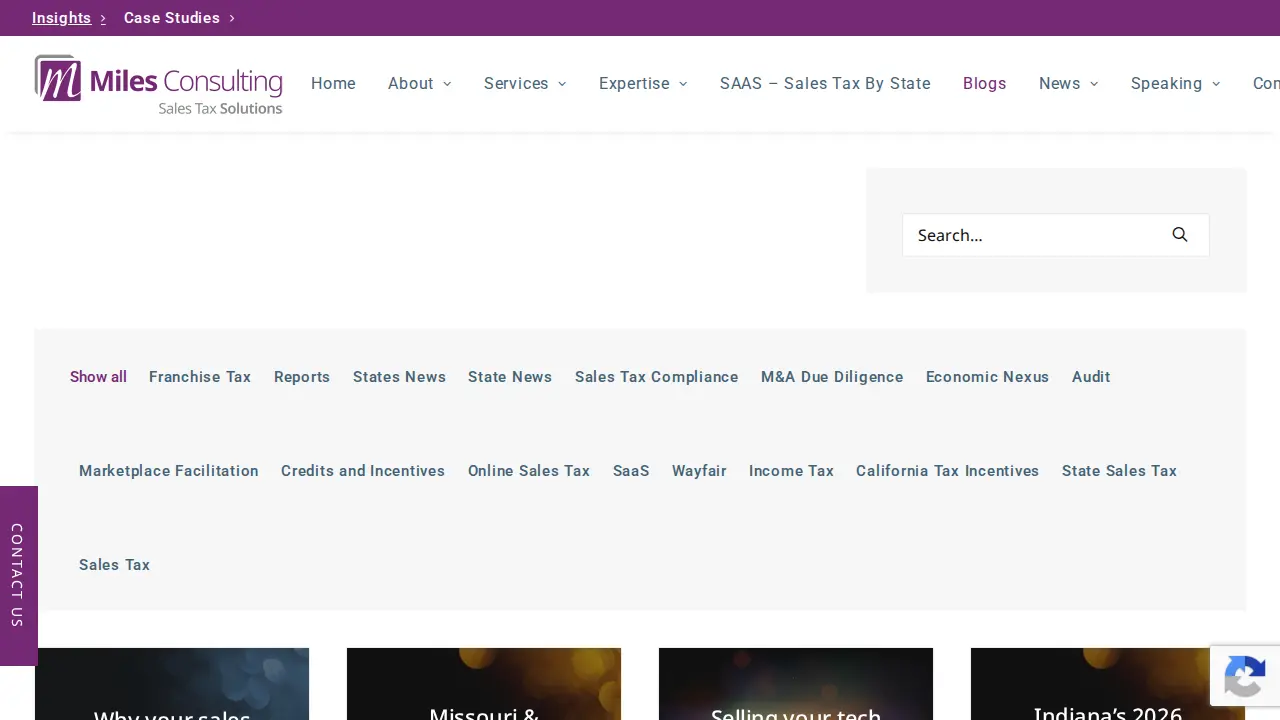
Task: Filter posts by Income Tax
Action: point(791,471)
